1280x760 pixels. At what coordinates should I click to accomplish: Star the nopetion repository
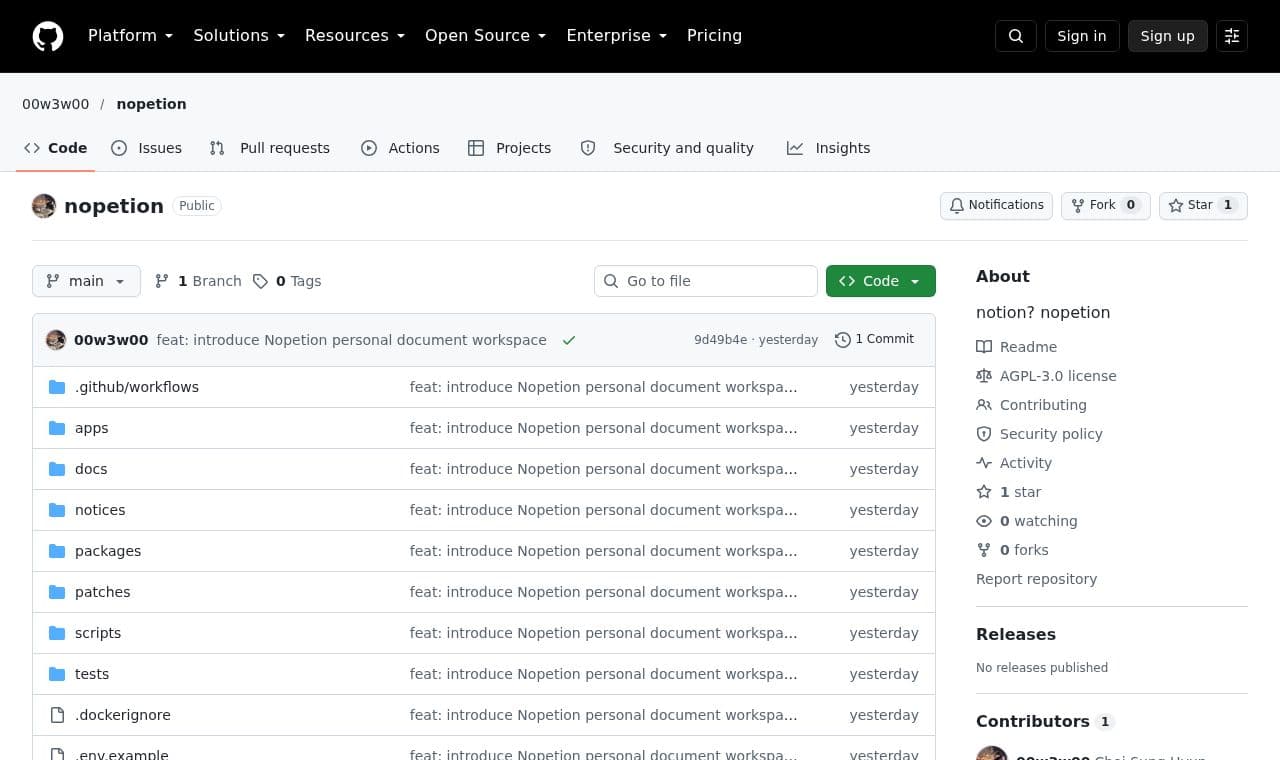point(1203,205)
